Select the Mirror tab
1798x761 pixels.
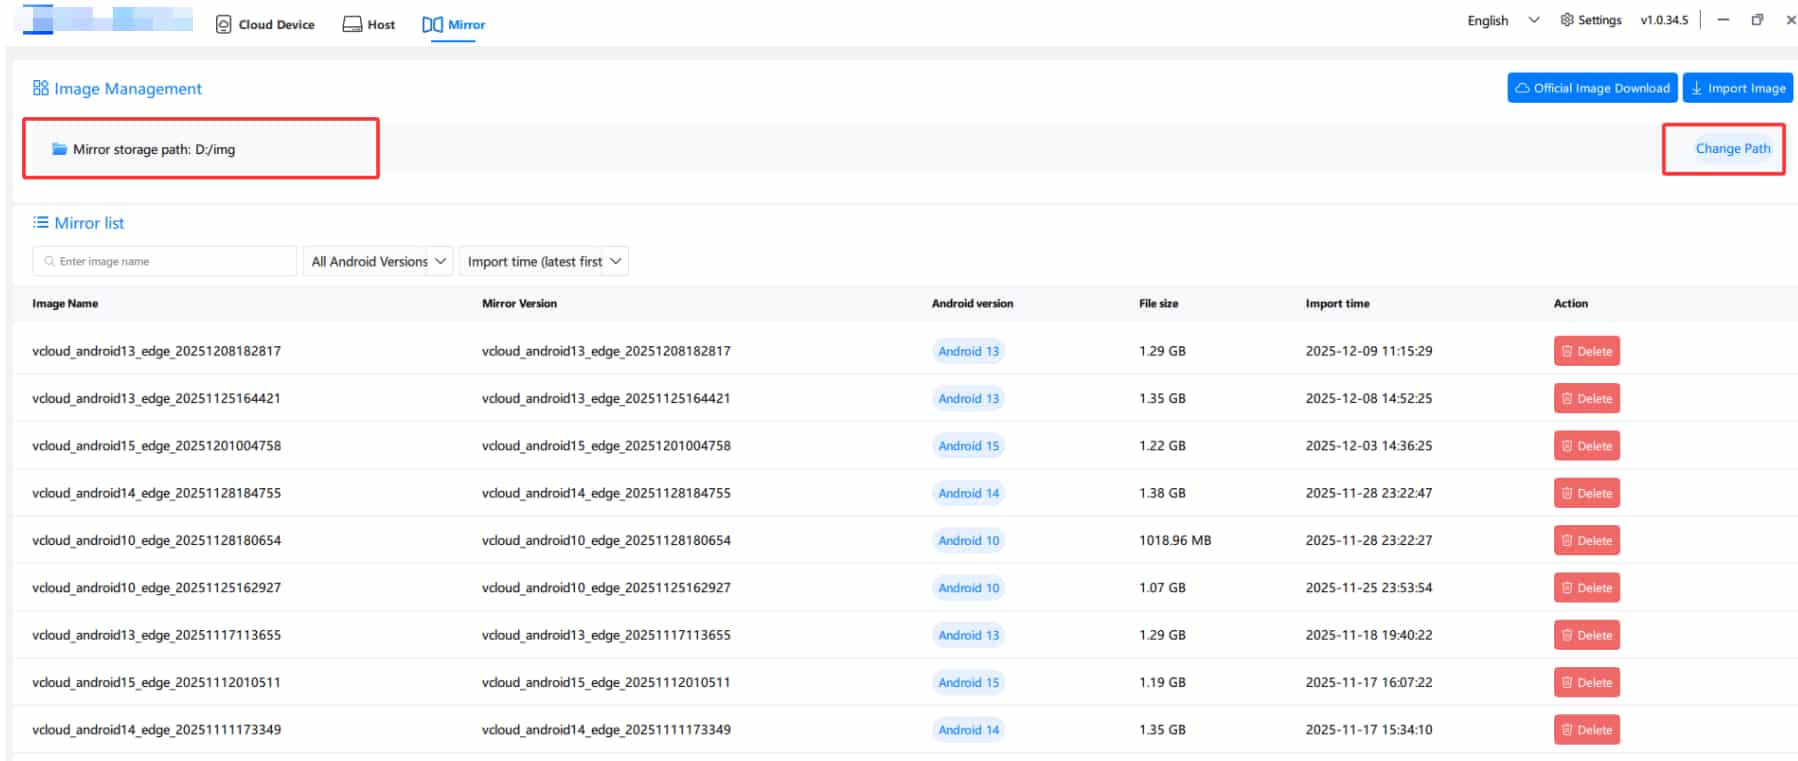click(x=454, y=24)
